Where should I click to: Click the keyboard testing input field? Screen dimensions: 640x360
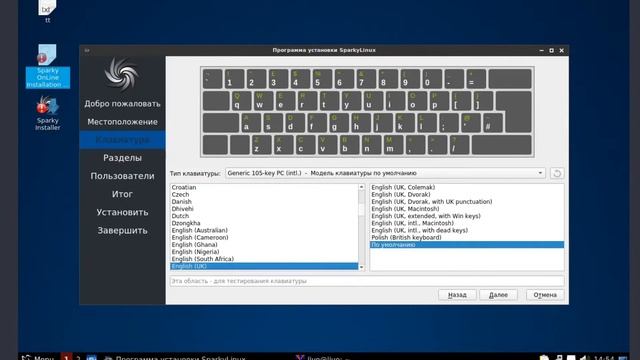pyautogui.click(x=367, y=281)
